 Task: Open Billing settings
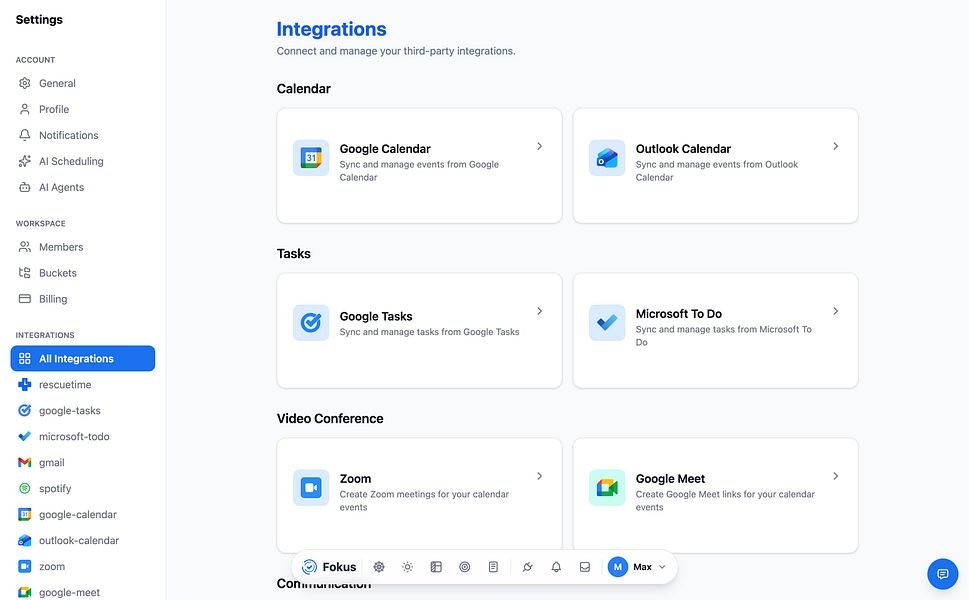[x=57, y=298]
